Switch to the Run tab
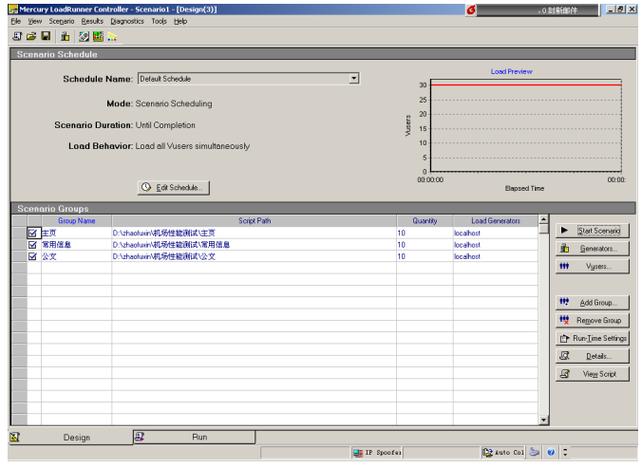Image resolution: width=642 pixels, height=468 pixels. click(194, 437)
